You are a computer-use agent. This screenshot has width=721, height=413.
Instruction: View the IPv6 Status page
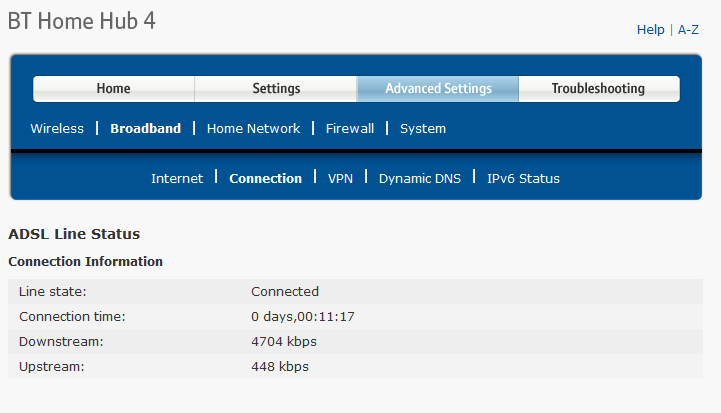(523, 178)
